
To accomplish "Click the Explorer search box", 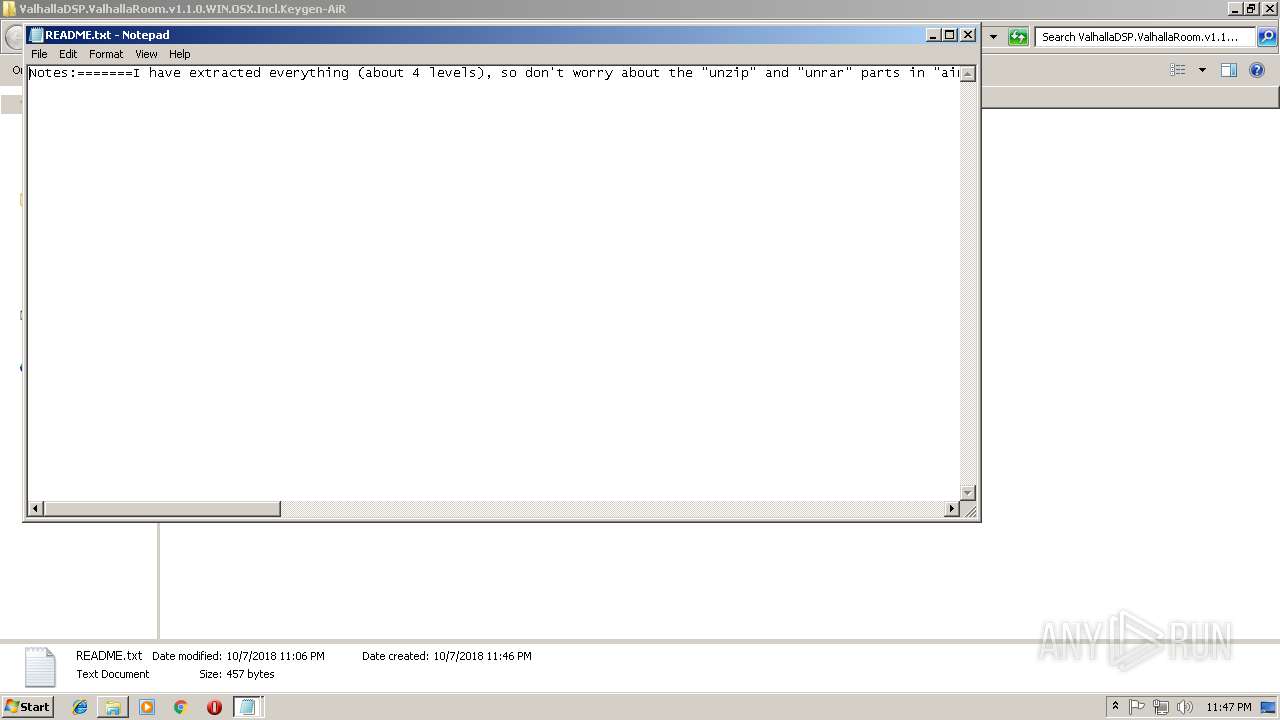I will (1145, 37).
